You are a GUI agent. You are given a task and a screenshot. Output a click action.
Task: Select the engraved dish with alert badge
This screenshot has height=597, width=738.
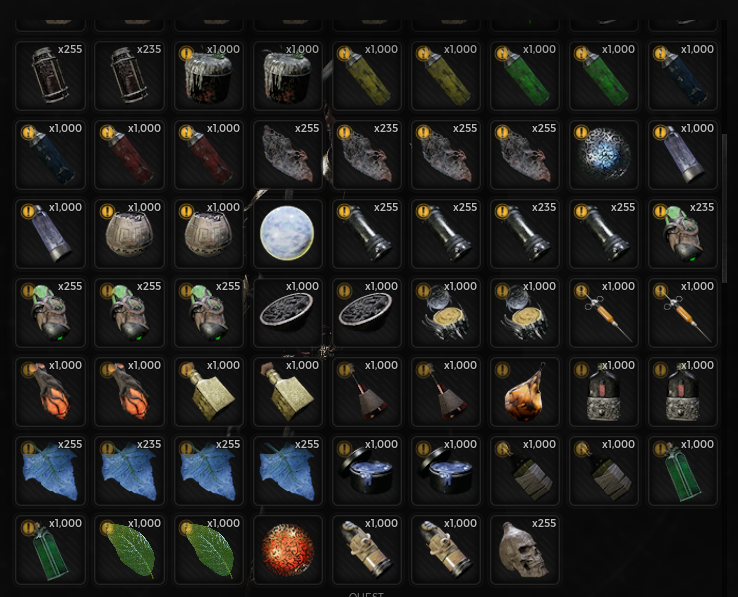point(367,313)
